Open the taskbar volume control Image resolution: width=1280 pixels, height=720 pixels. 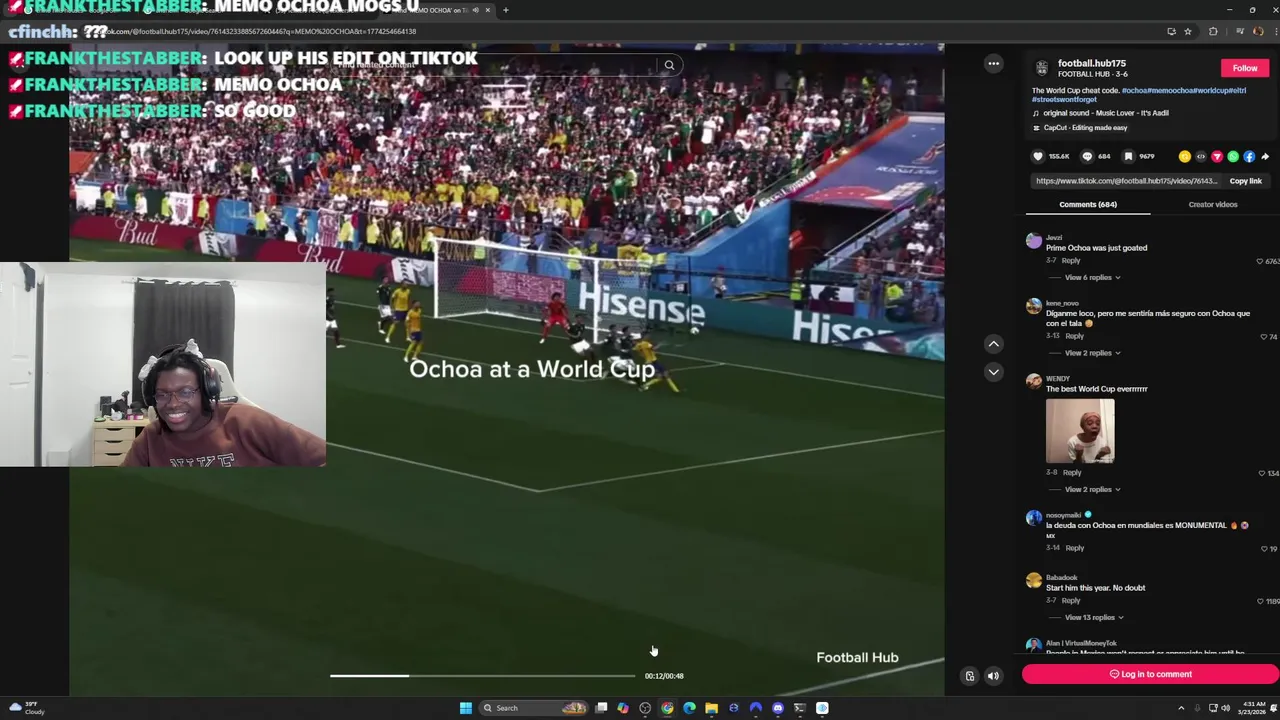[x=1225, y=708]
